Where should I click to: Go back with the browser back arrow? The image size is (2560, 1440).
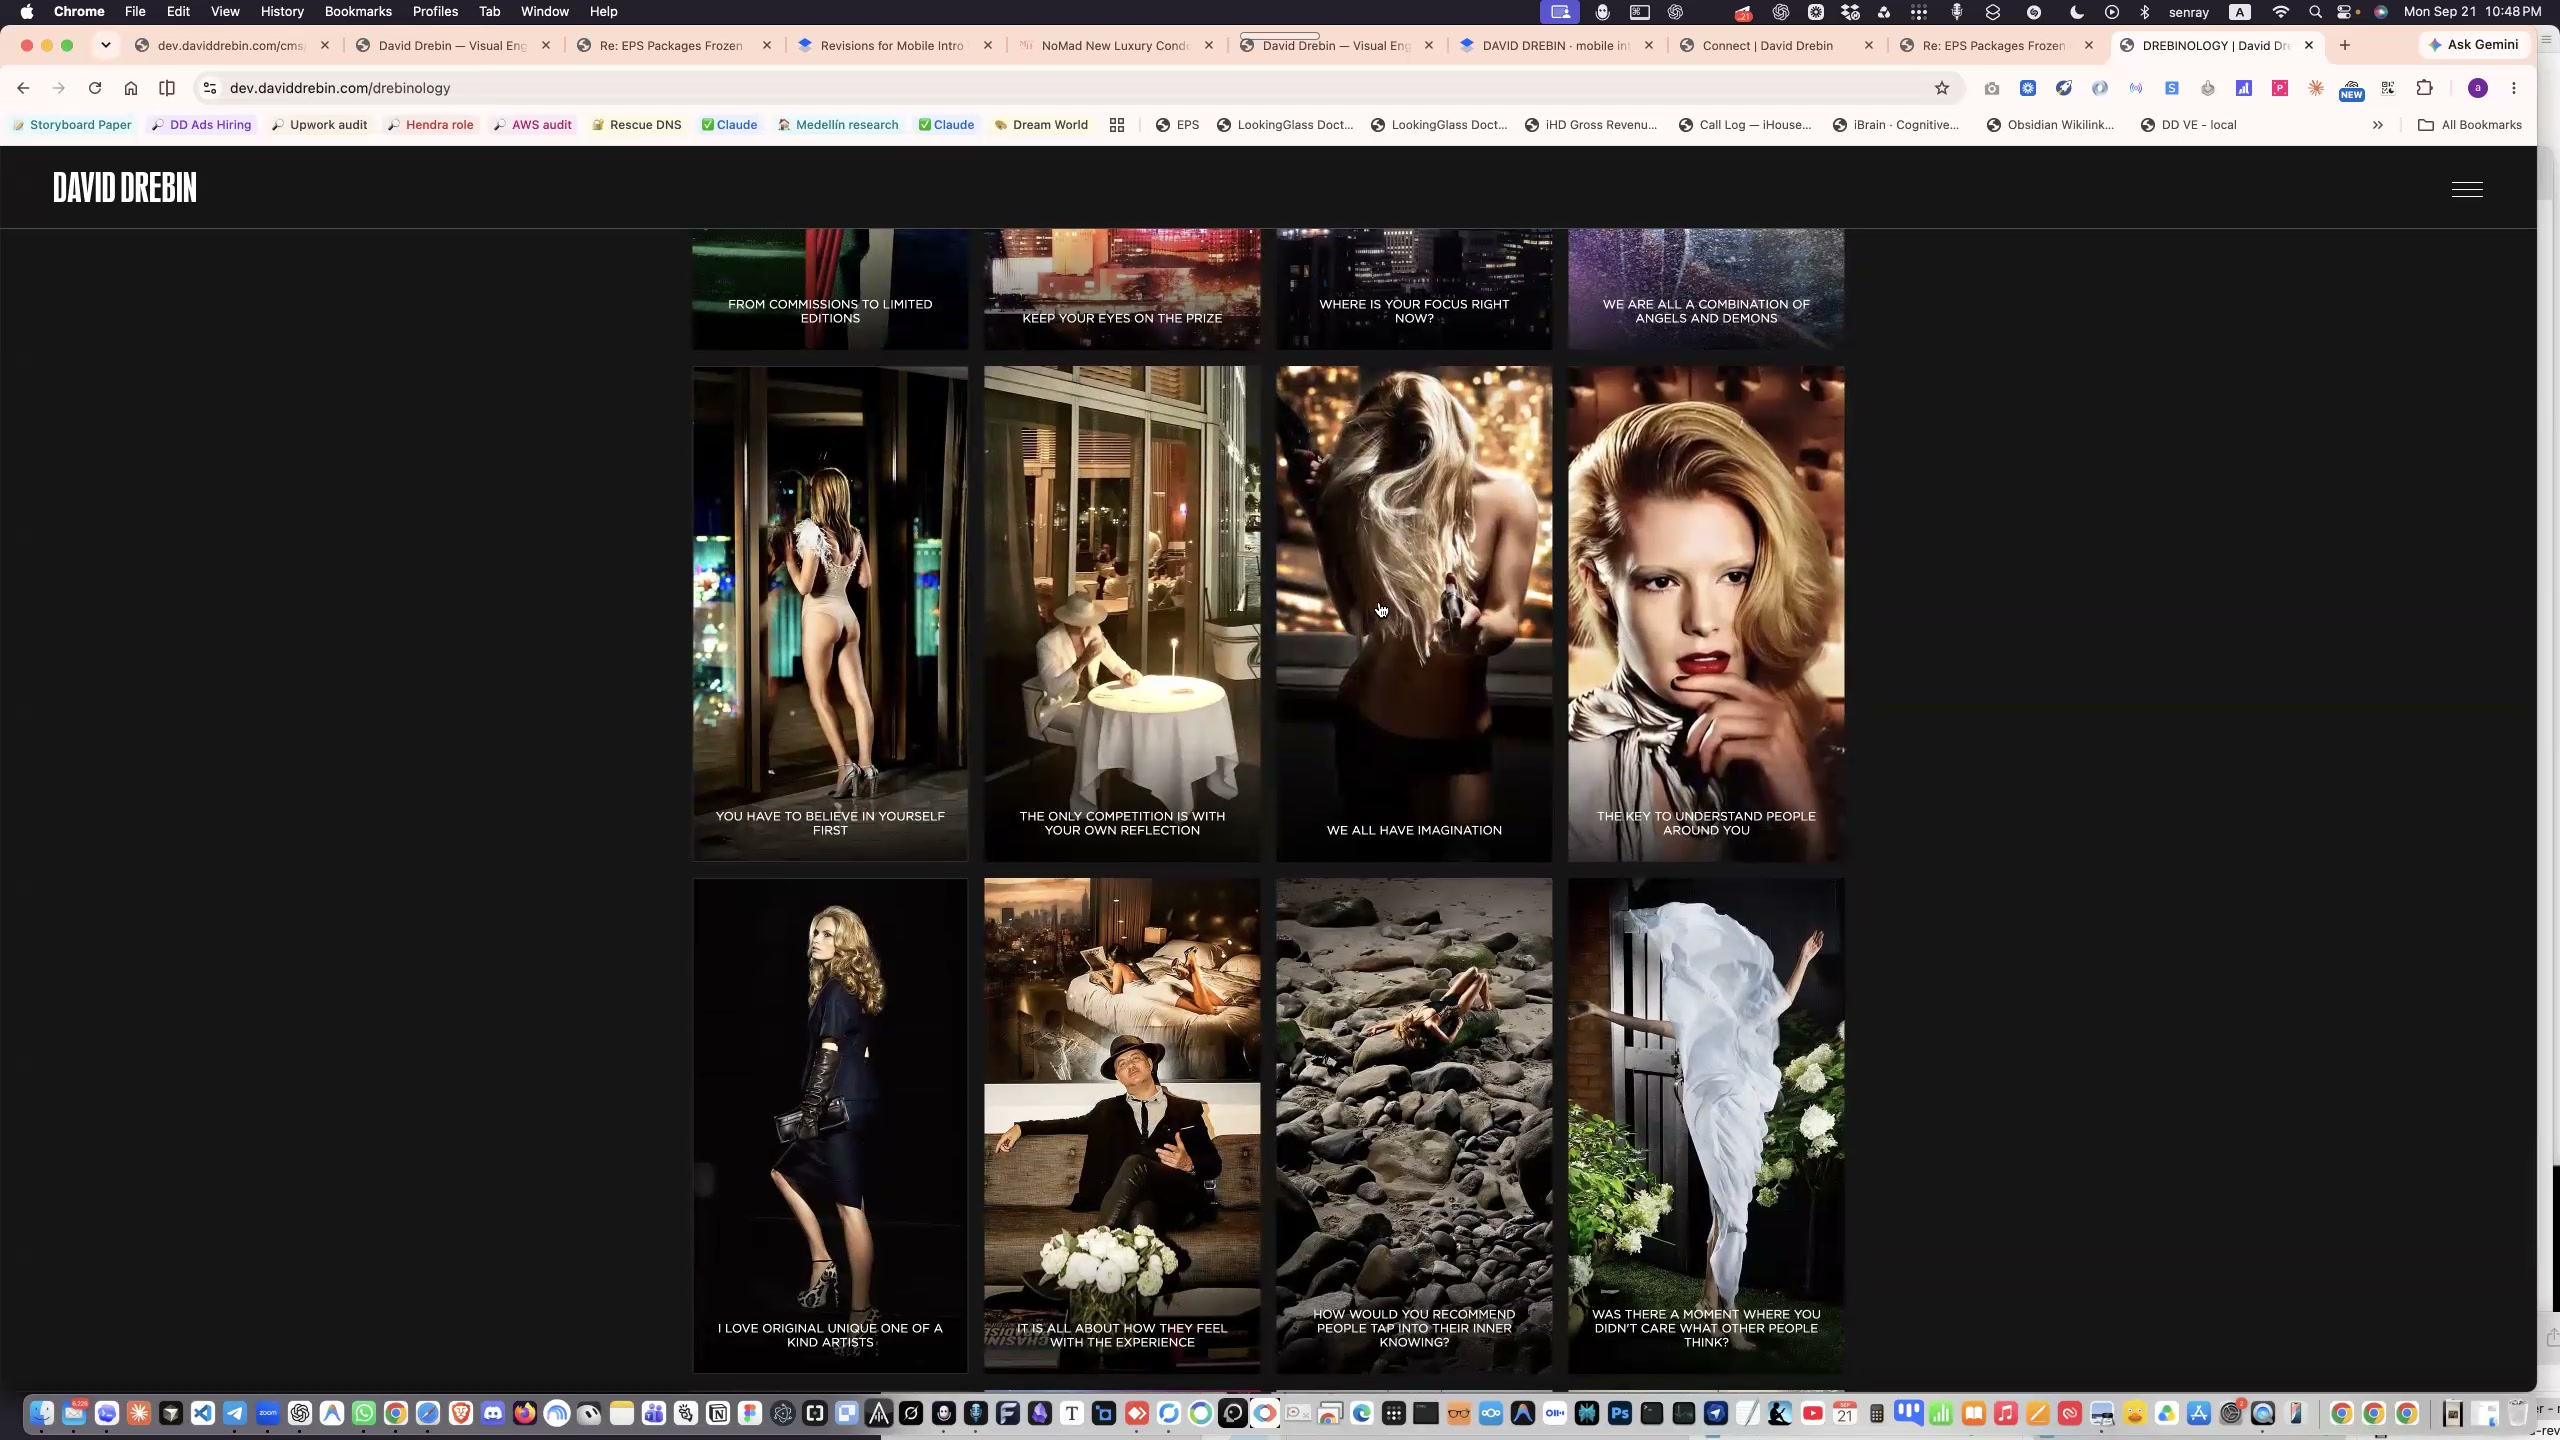[x=23, y=88]
